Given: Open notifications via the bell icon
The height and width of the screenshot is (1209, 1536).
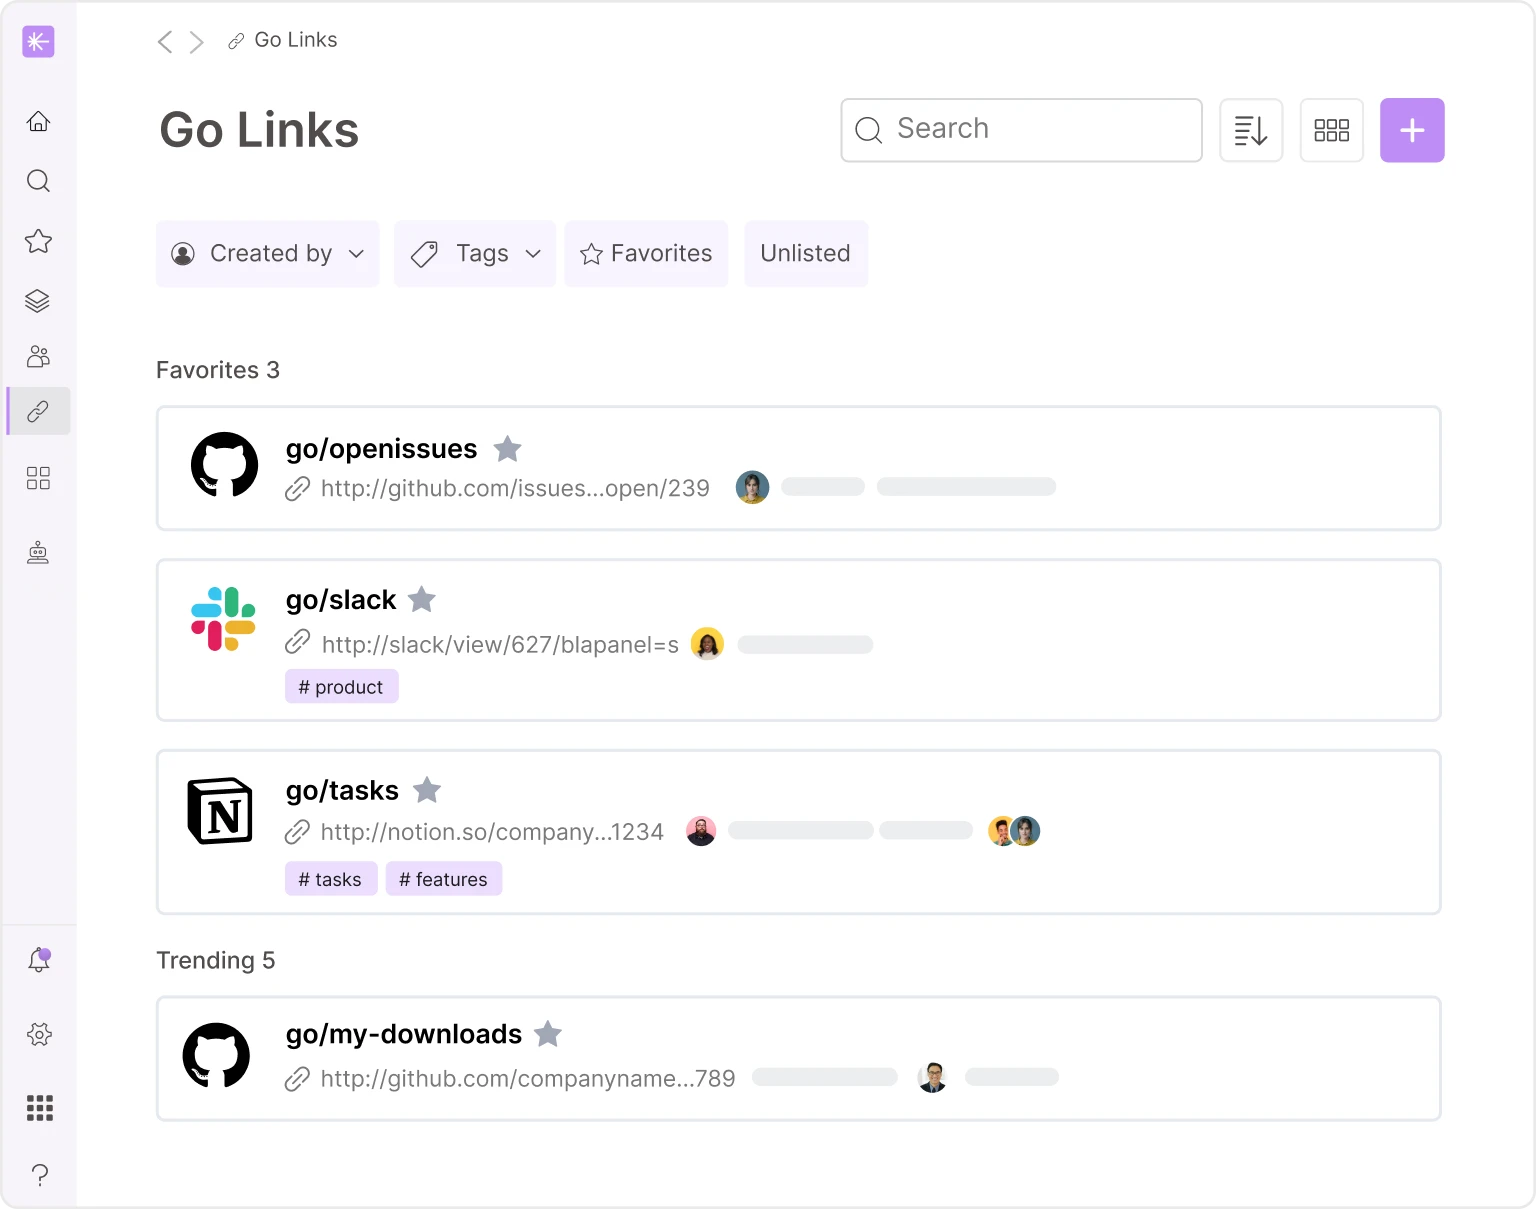Looking at the screenshot, I should coord(38,959).
